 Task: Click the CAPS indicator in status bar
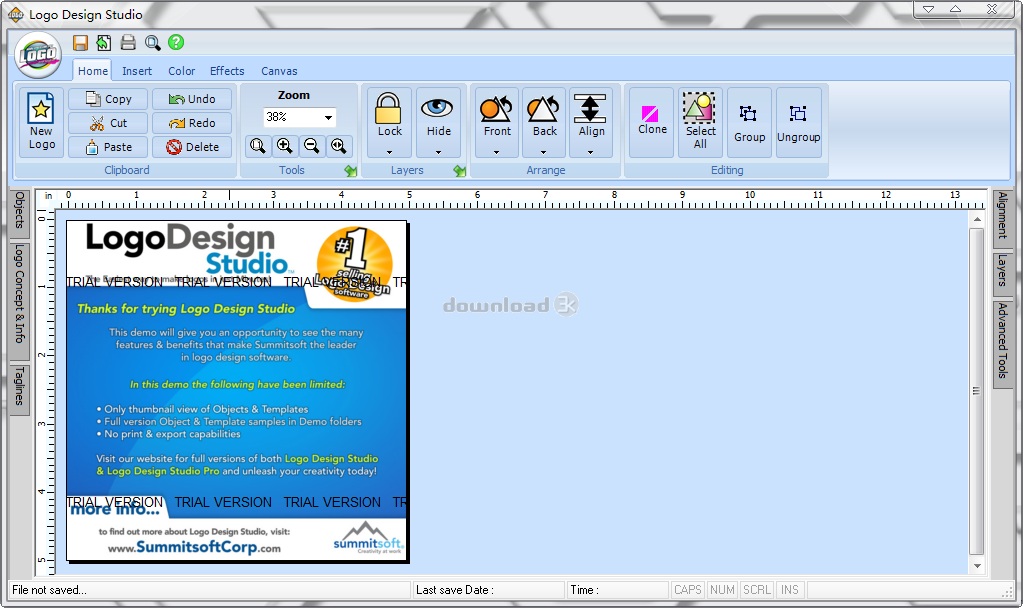pos(688,590)
